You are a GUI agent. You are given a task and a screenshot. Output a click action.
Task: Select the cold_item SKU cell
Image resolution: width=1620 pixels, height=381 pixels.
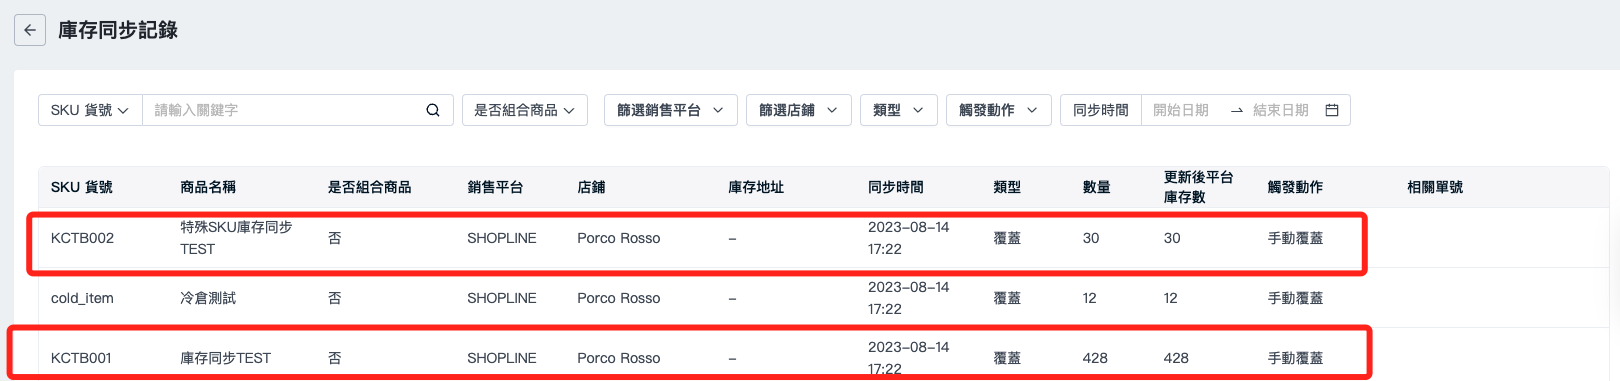[82, 298]
